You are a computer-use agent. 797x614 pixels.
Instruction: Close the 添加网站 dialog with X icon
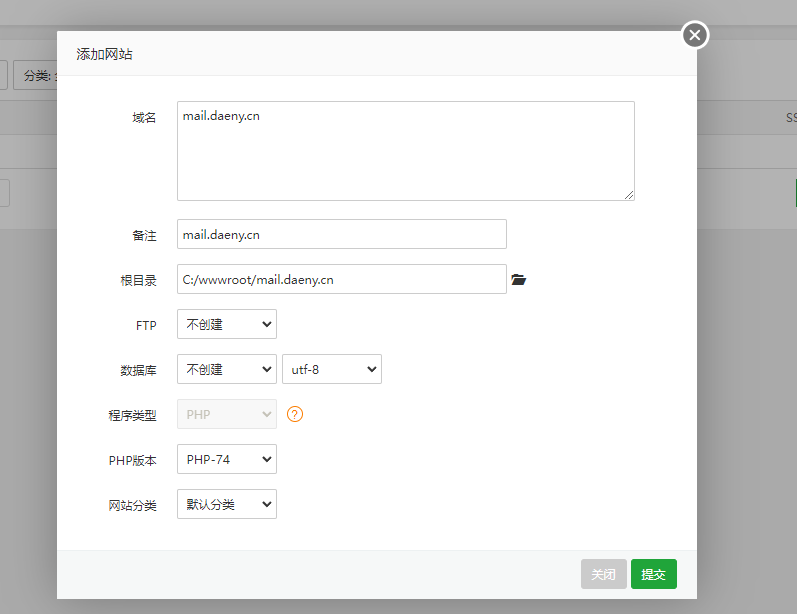(695, 35)
